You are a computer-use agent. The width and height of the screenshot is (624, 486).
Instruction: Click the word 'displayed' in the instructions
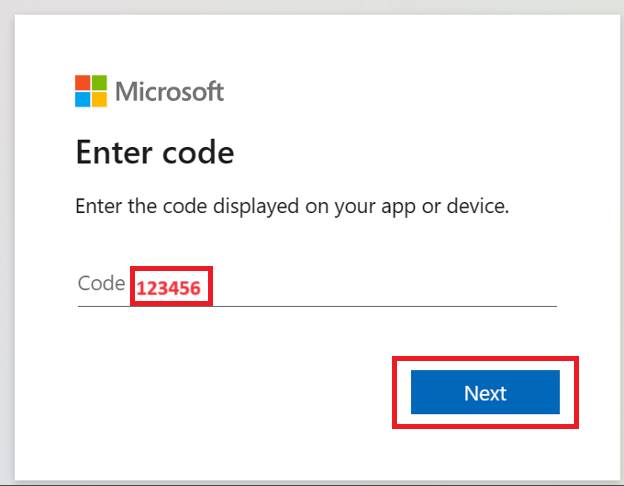256,207
